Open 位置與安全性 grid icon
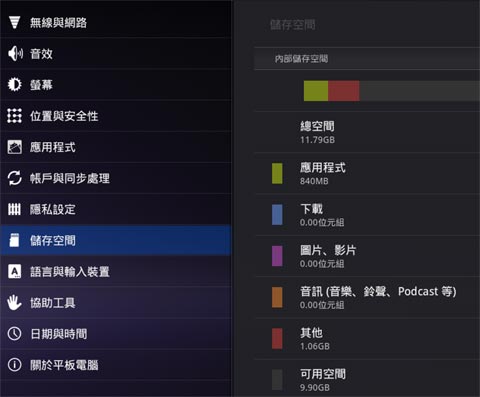The height and width of the screenshot is (397, 480). (15, 116)
